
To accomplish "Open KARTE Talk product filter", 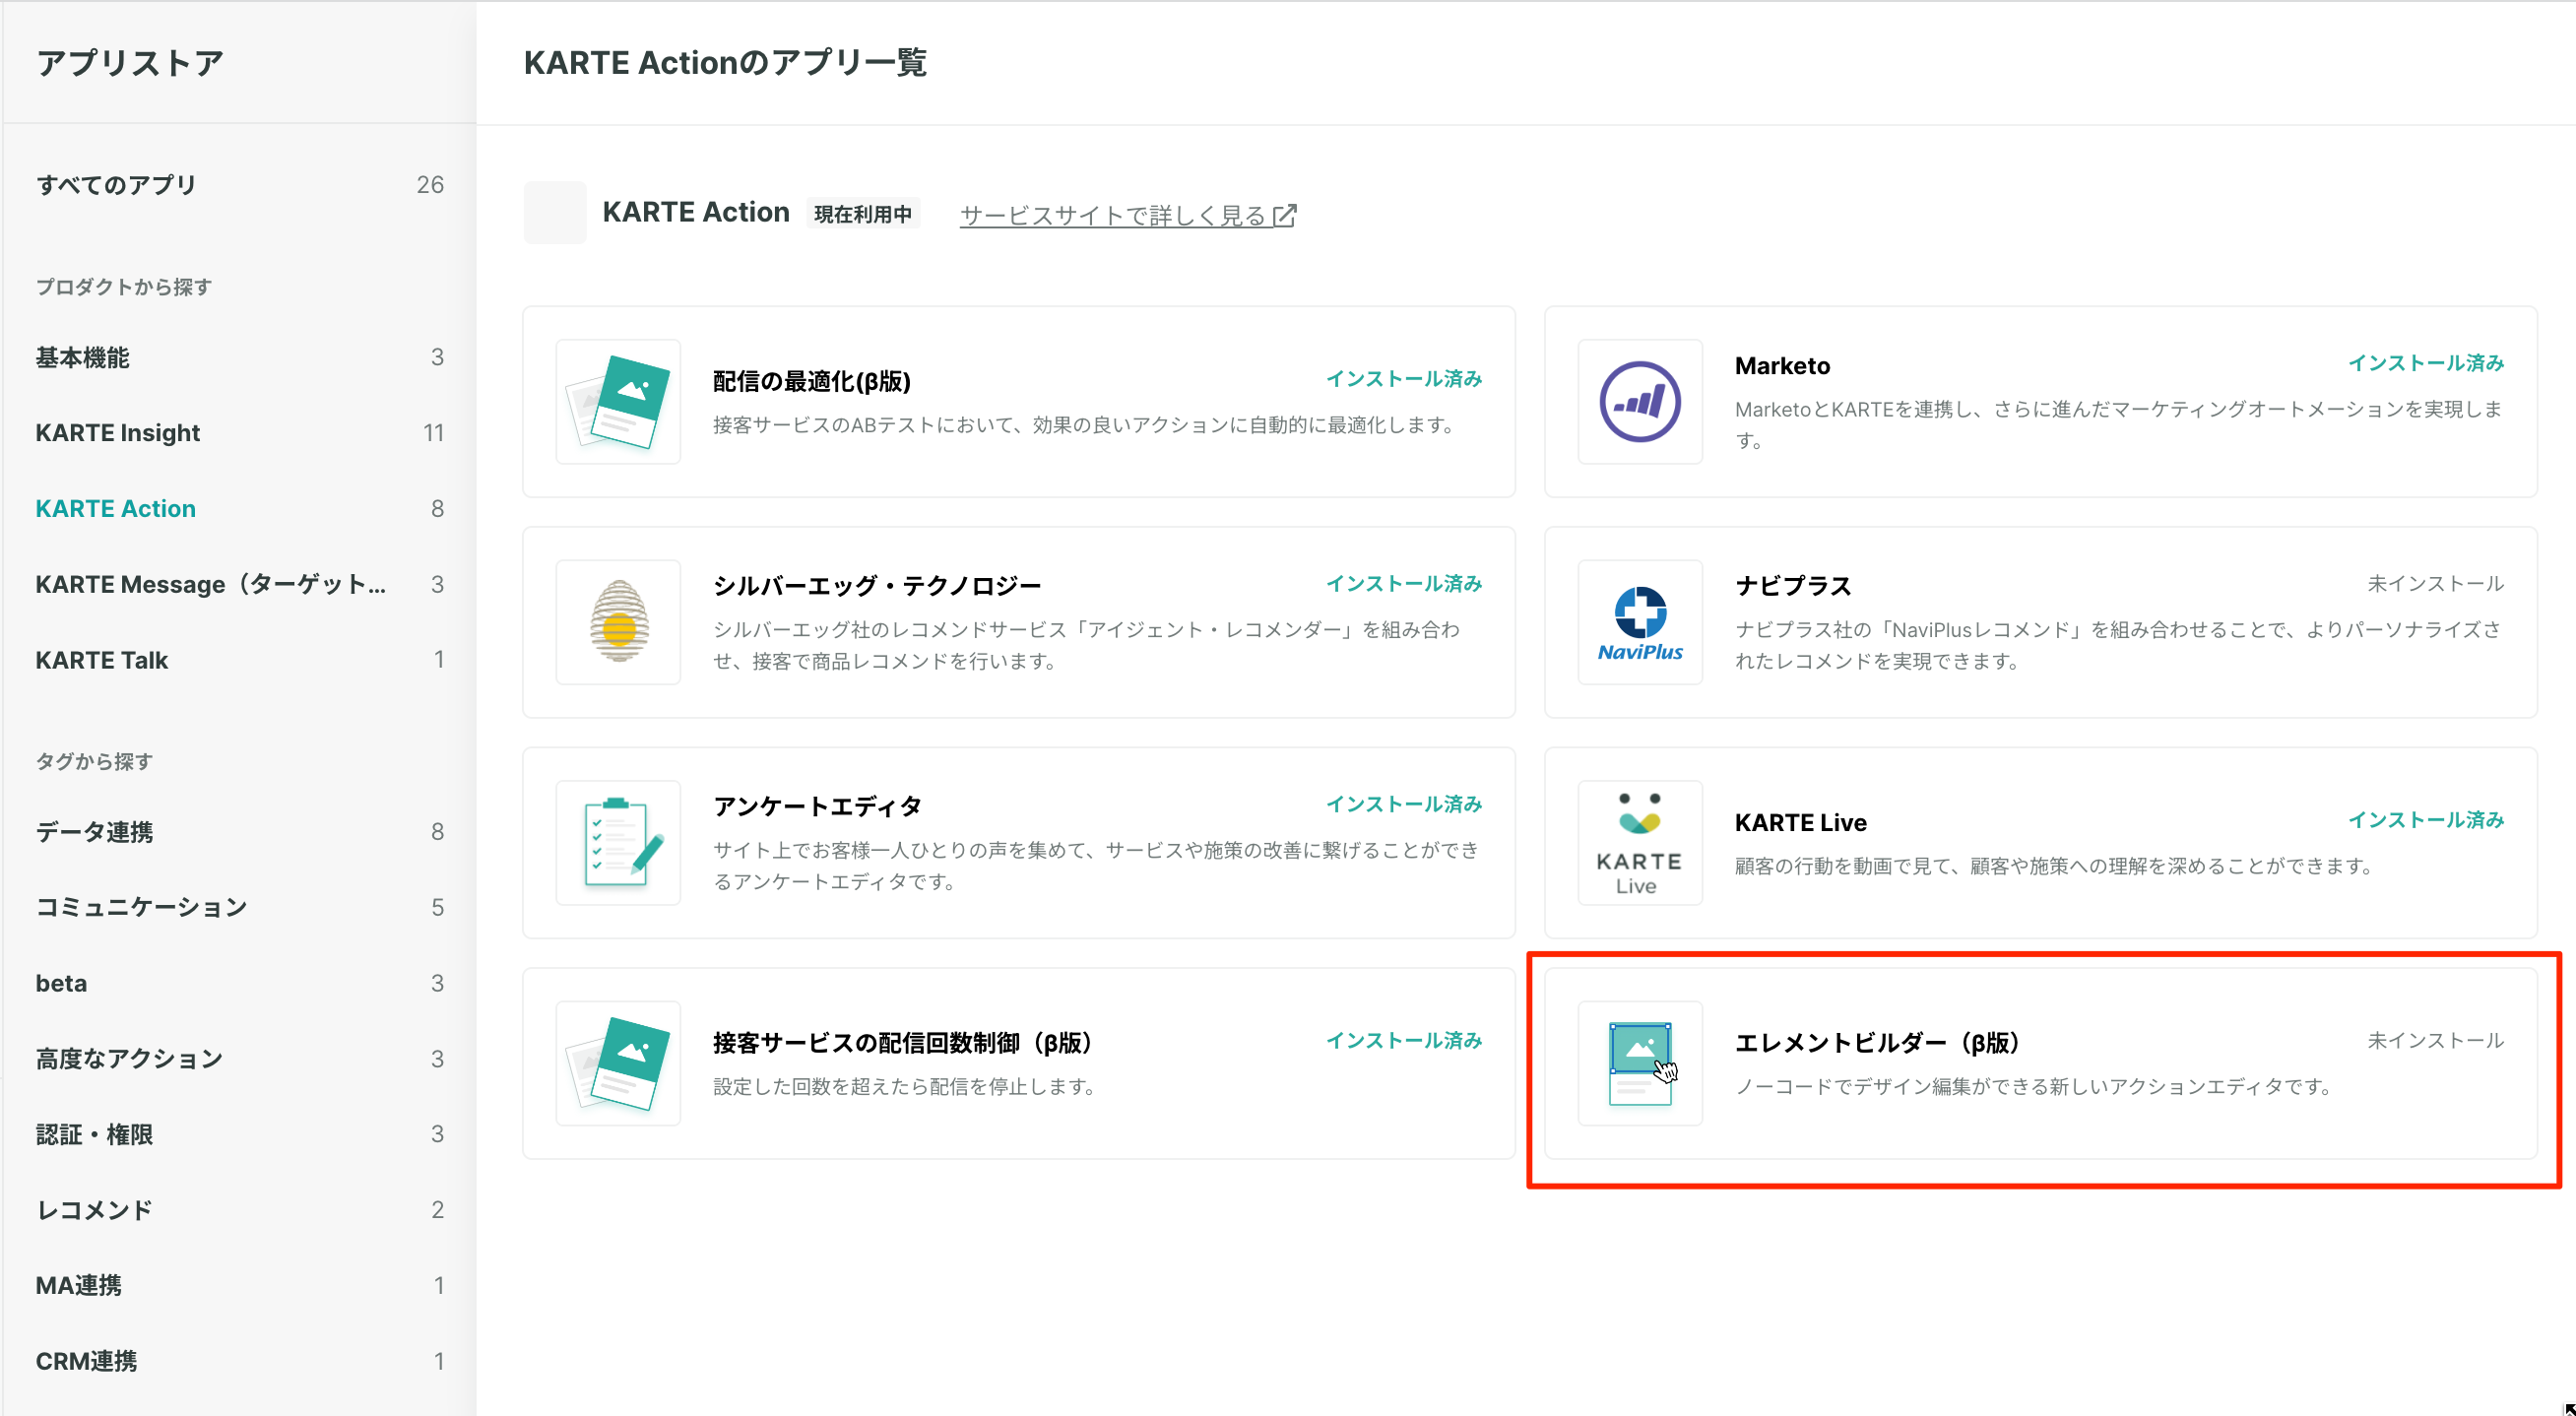I will 102,660.
